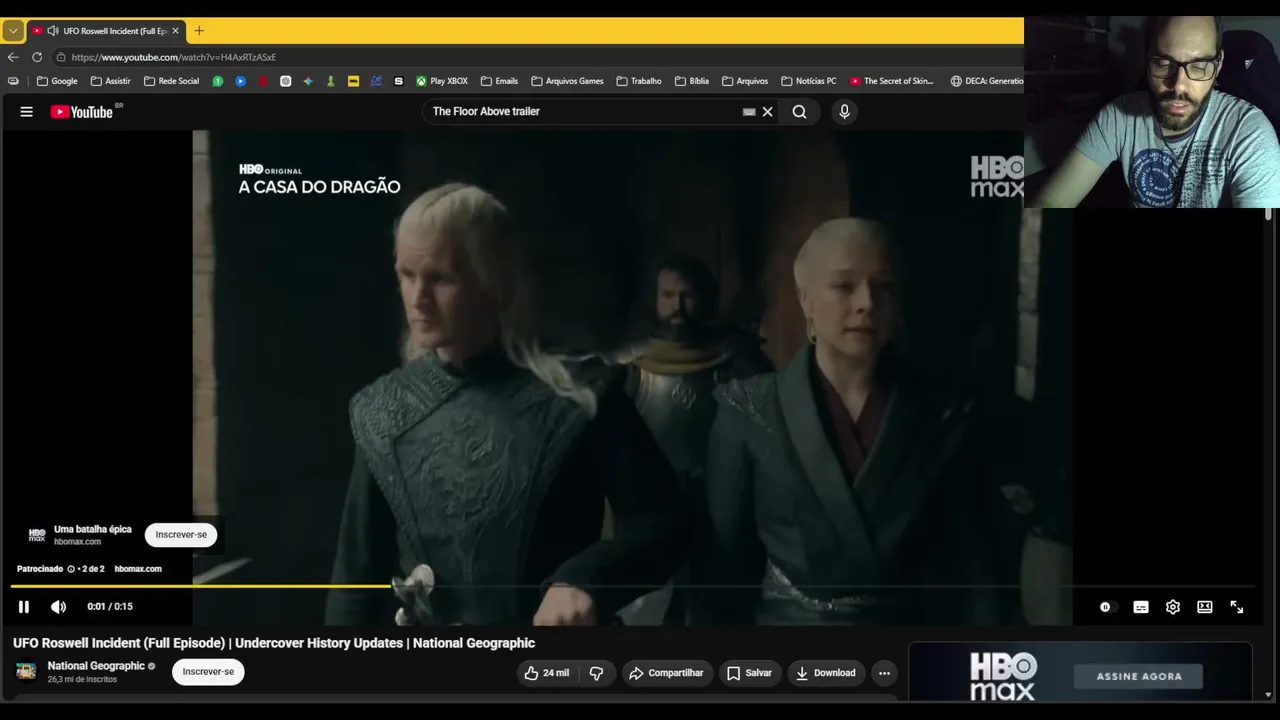Open the National Geographic channel name

pos(96,666)
